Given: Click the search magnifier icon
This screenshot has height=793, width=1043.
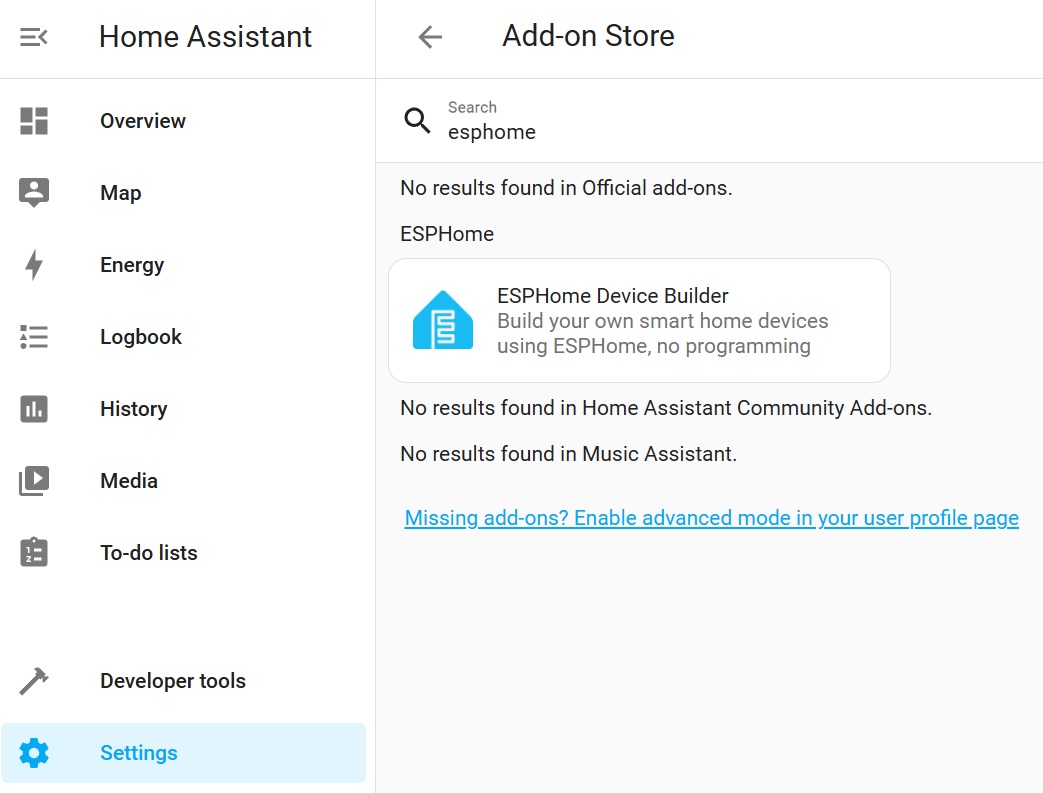Looking at the screenshot, I should click(417, 120).
